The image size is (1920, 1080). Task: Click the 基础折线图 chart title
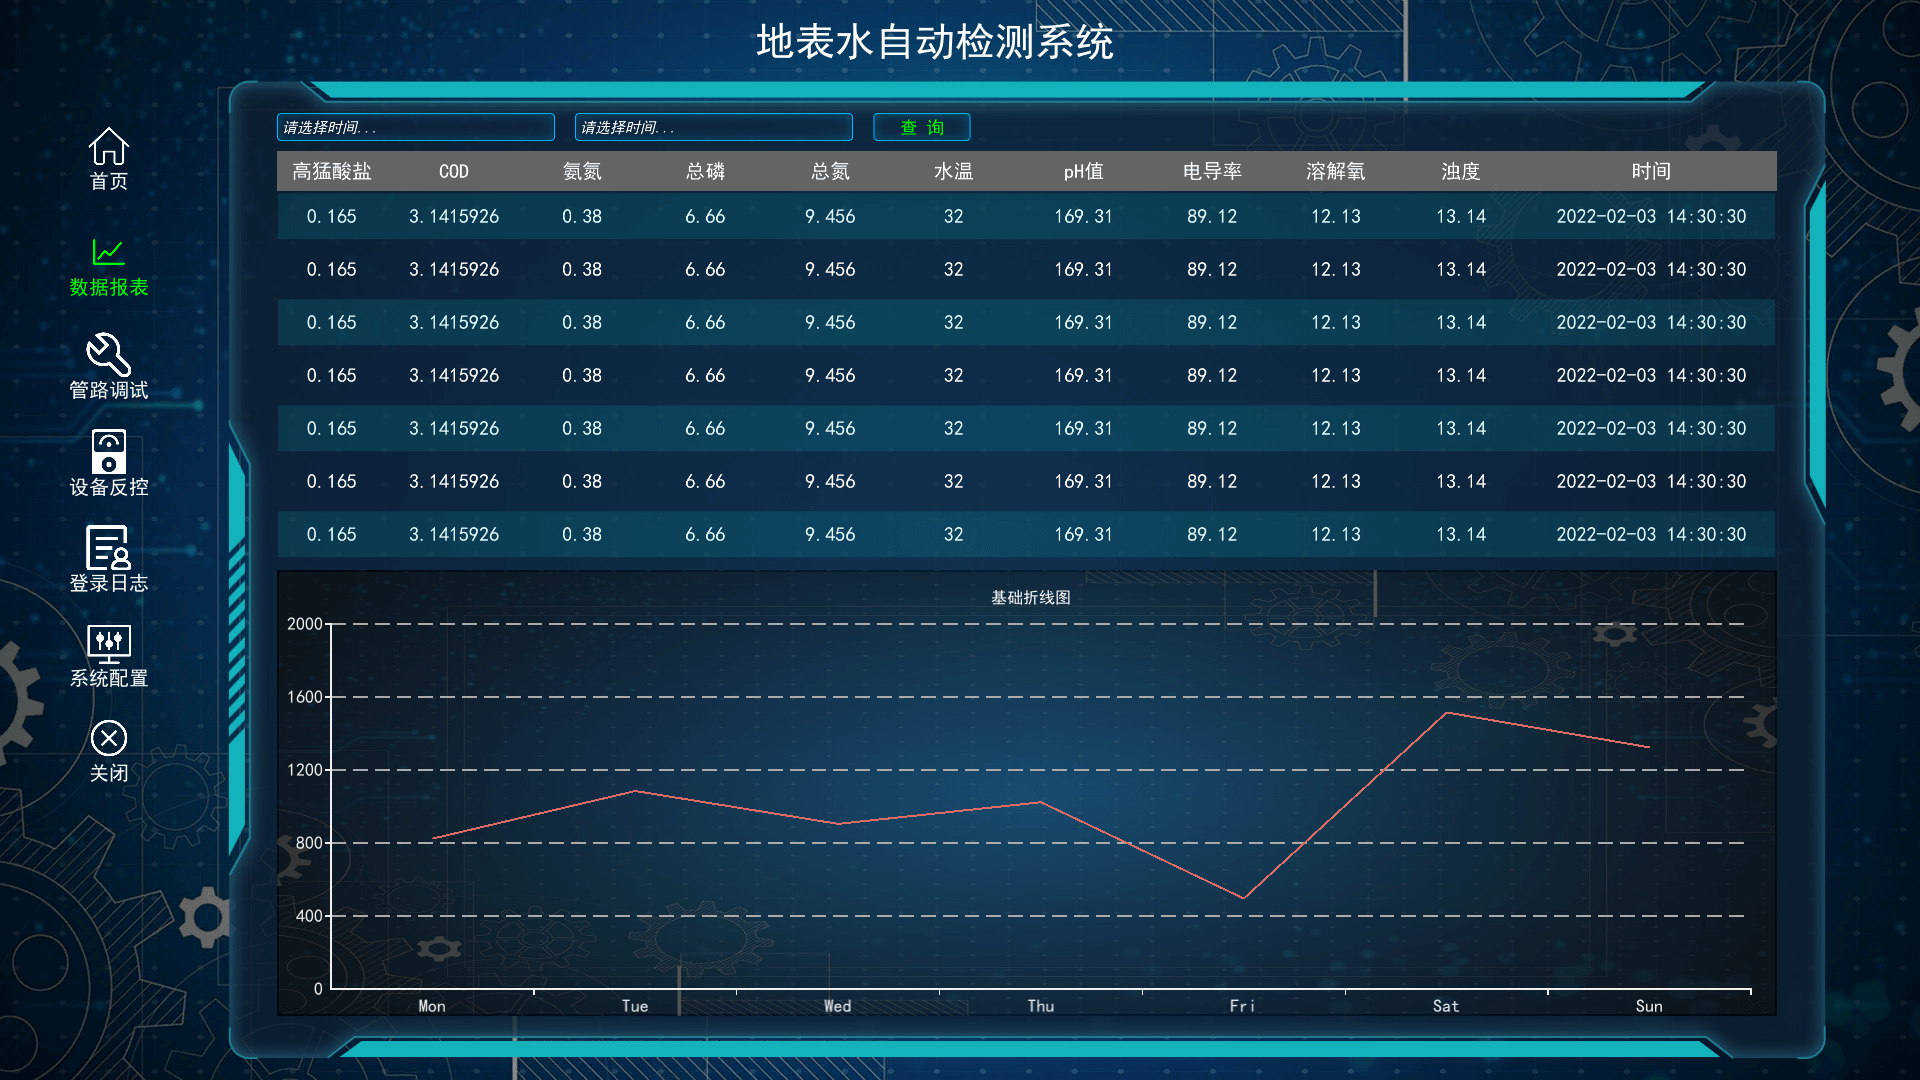[1031, 597]
